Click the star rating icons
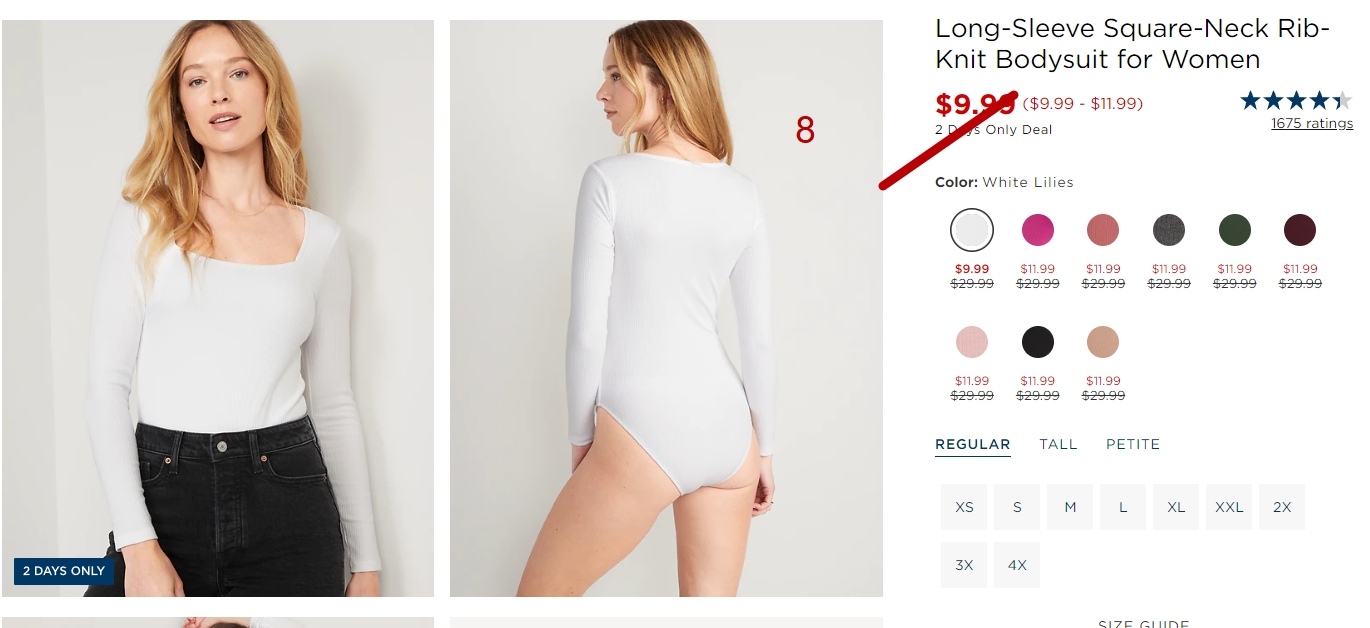 click(x=1296, y=100)
